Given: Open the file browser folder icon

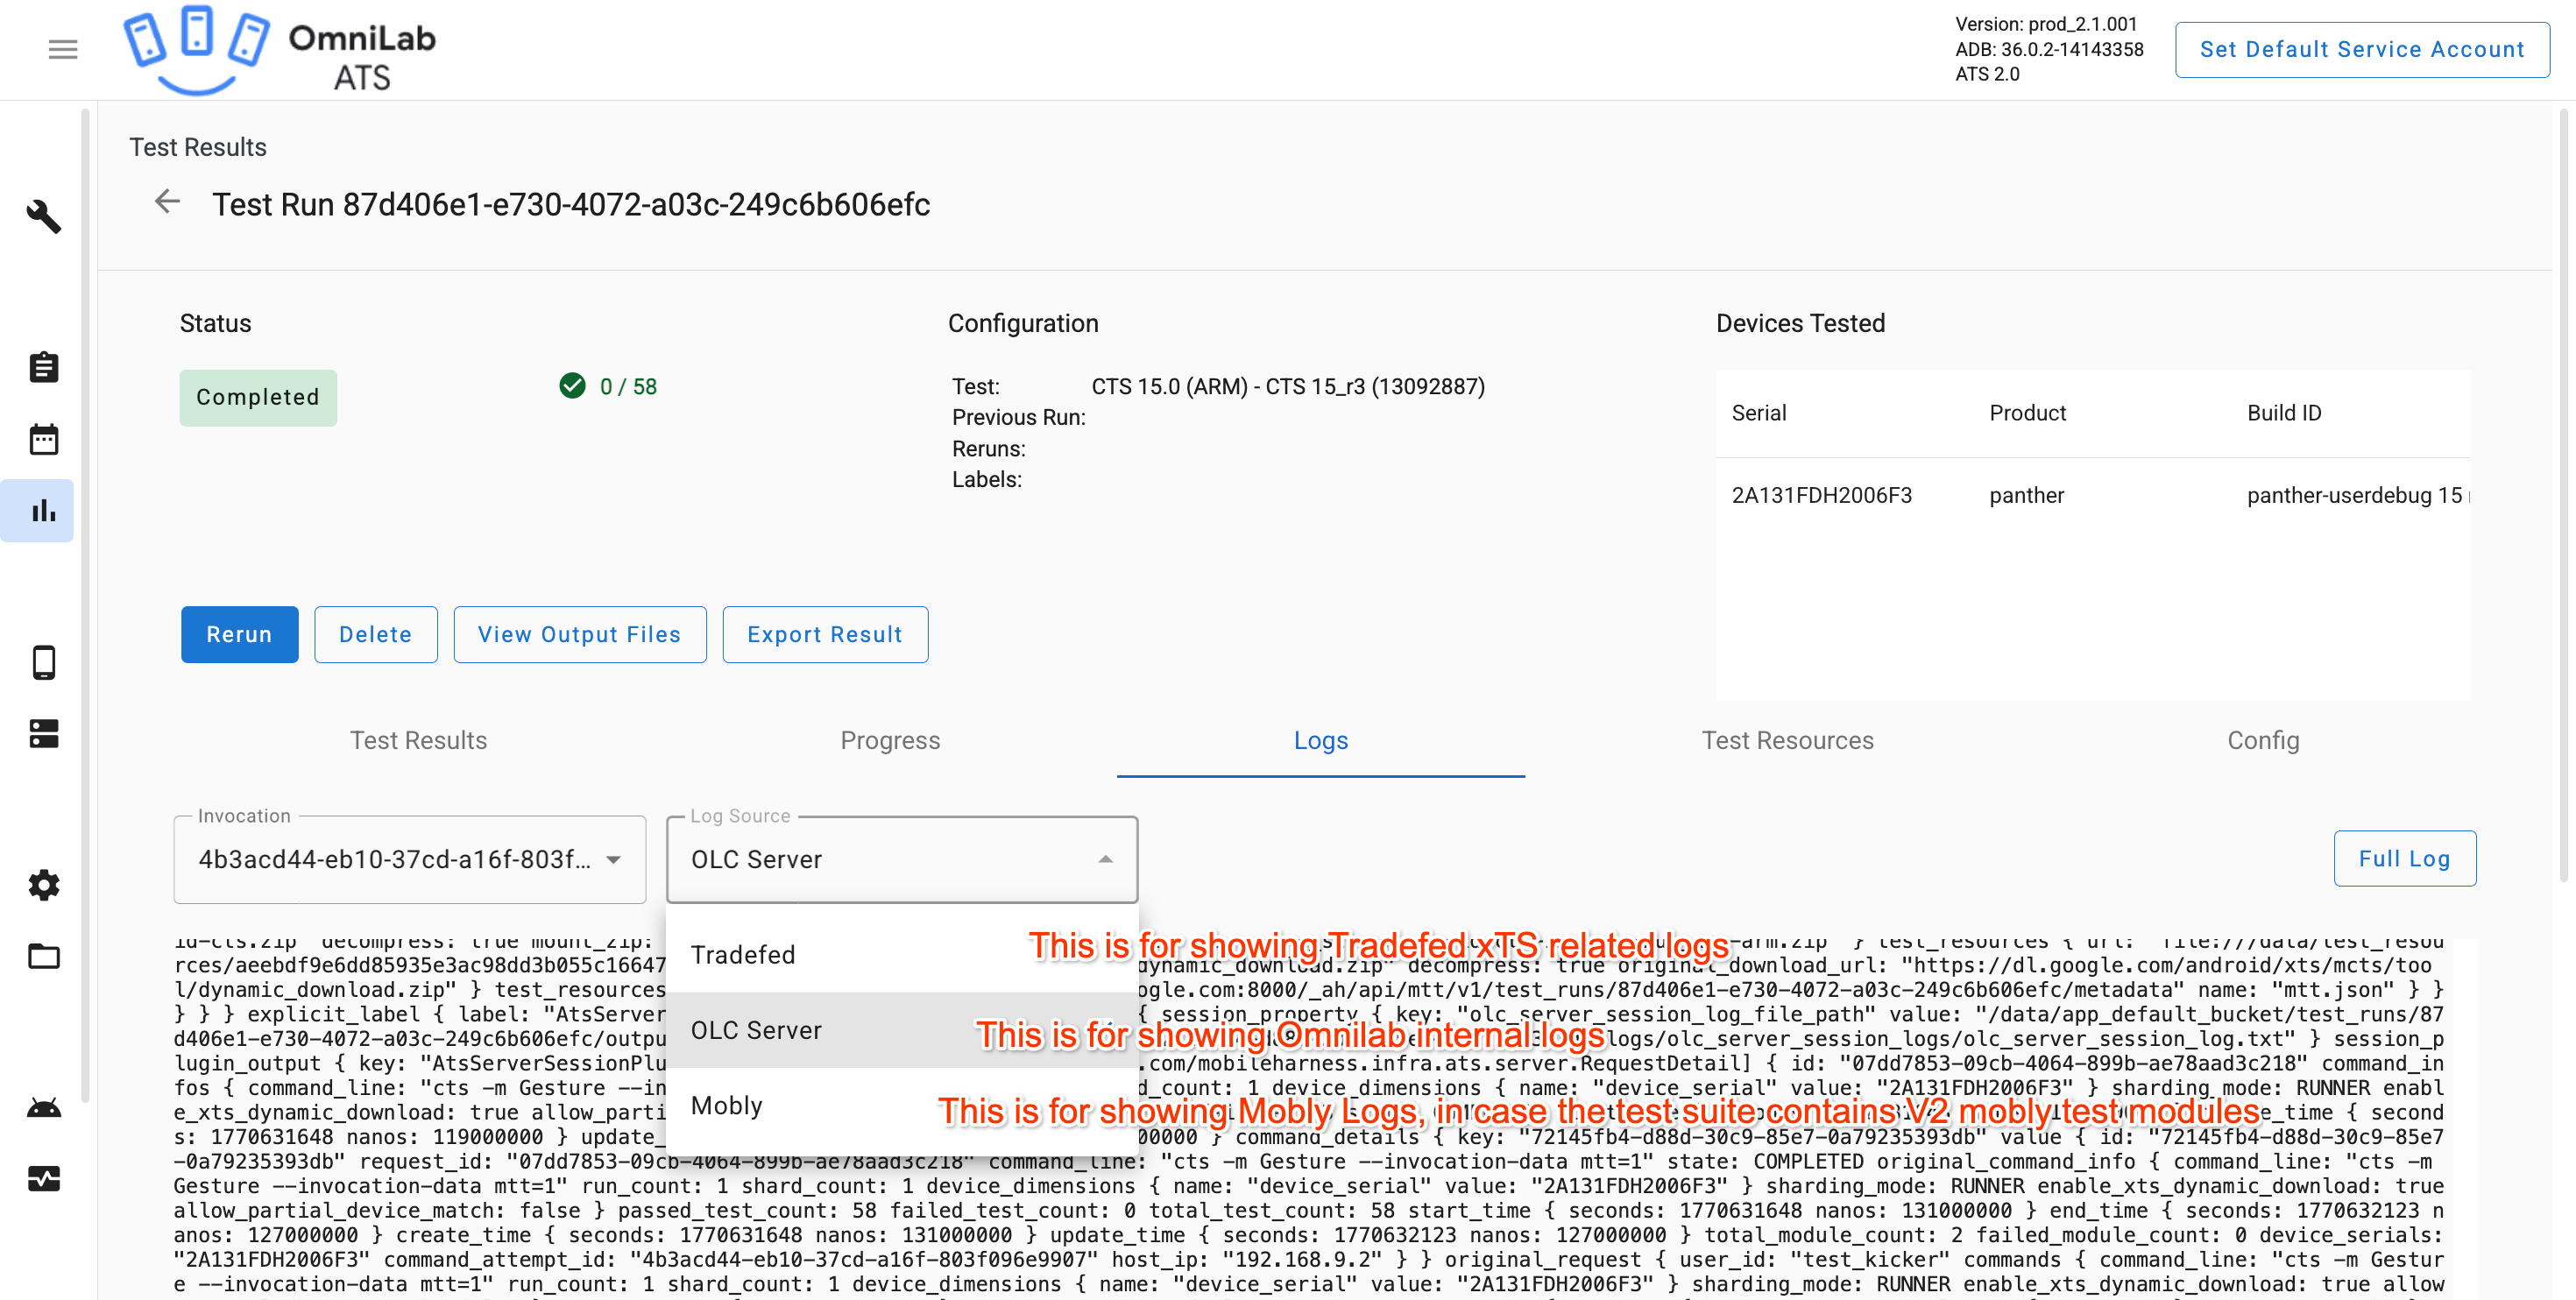Looking at the screenshot, I should tap(43, 956).
